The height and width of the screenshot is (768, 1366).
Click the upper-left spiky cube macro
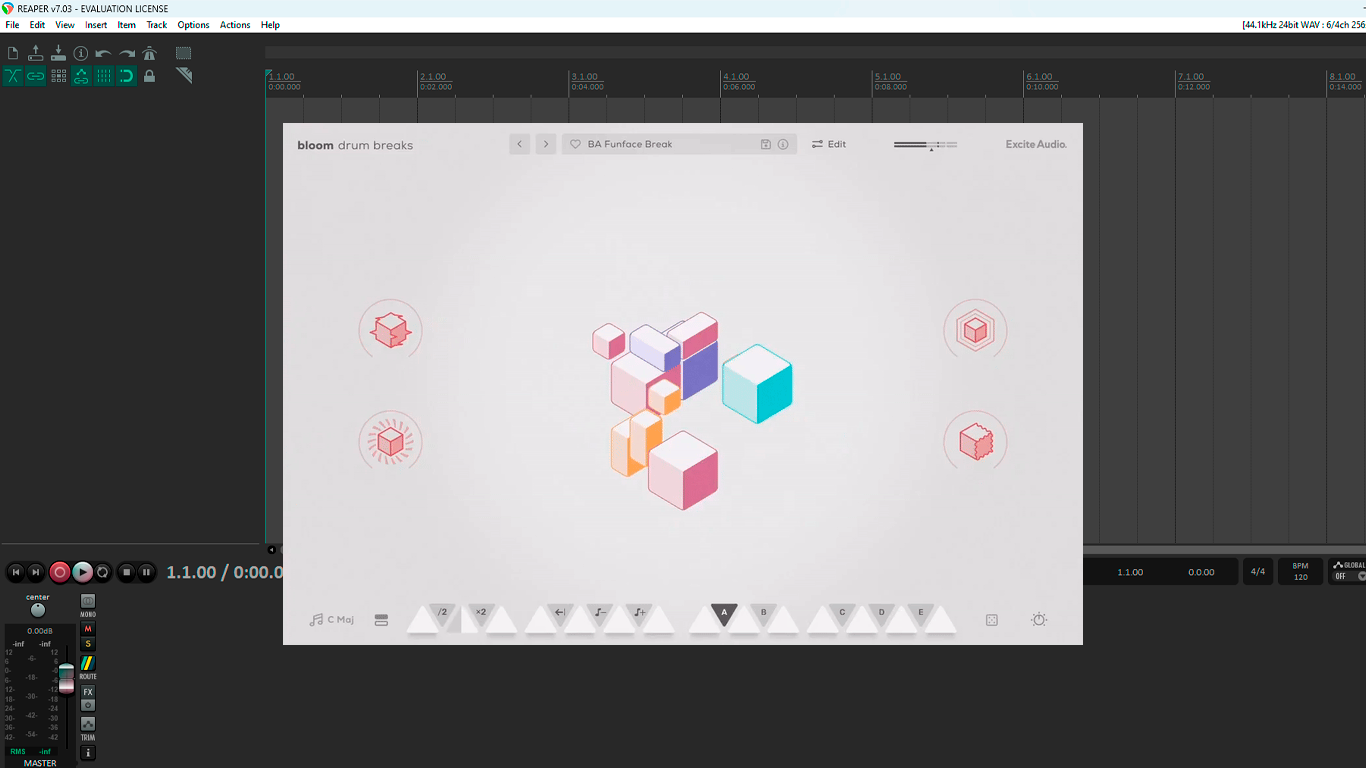coord(390,330)
